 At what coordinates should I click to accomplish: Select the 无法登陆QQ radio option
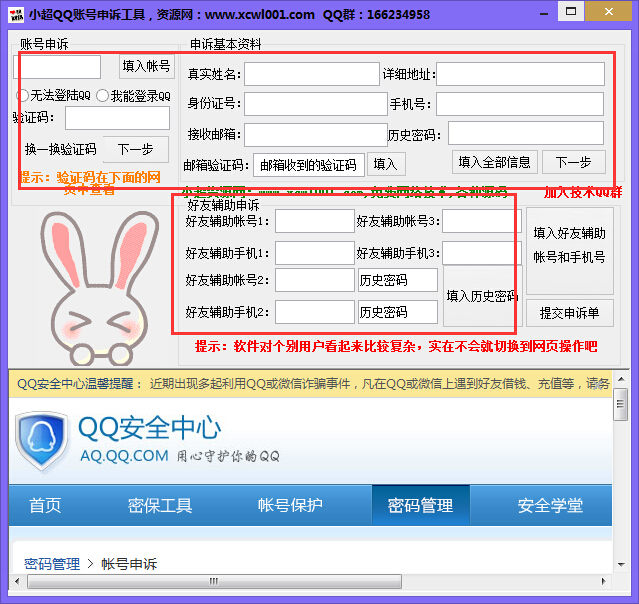tap(22, 96)
